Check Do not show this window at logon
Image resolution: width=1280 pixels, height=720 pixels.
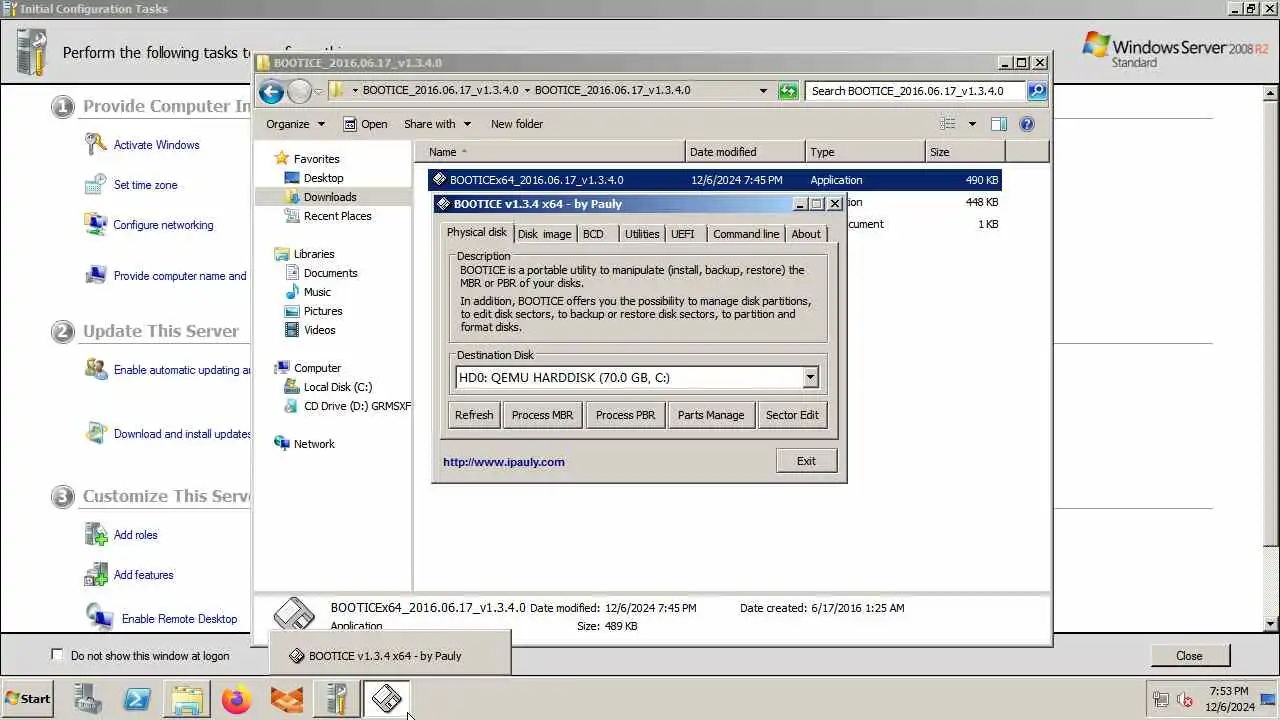click(57, 655)
